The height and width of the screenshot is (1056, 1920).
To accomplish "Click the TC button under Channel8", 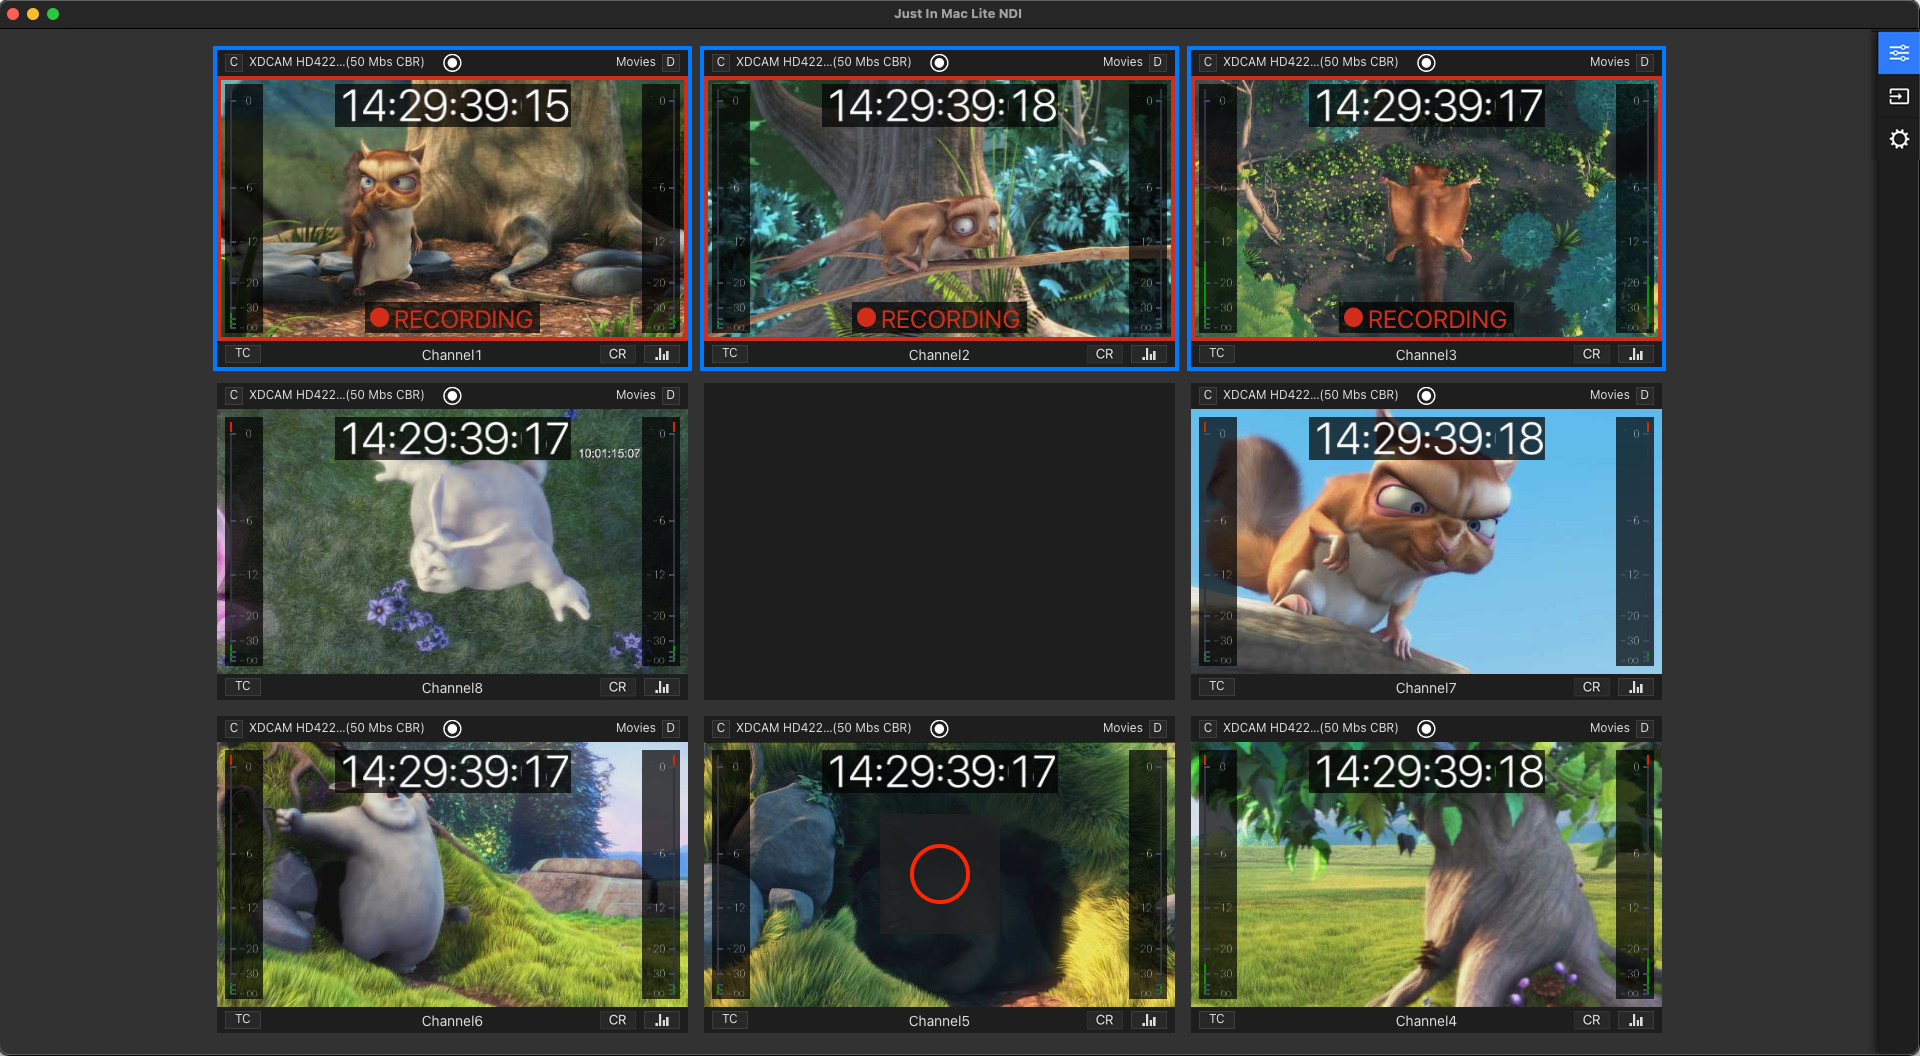I will click(242, 686).
